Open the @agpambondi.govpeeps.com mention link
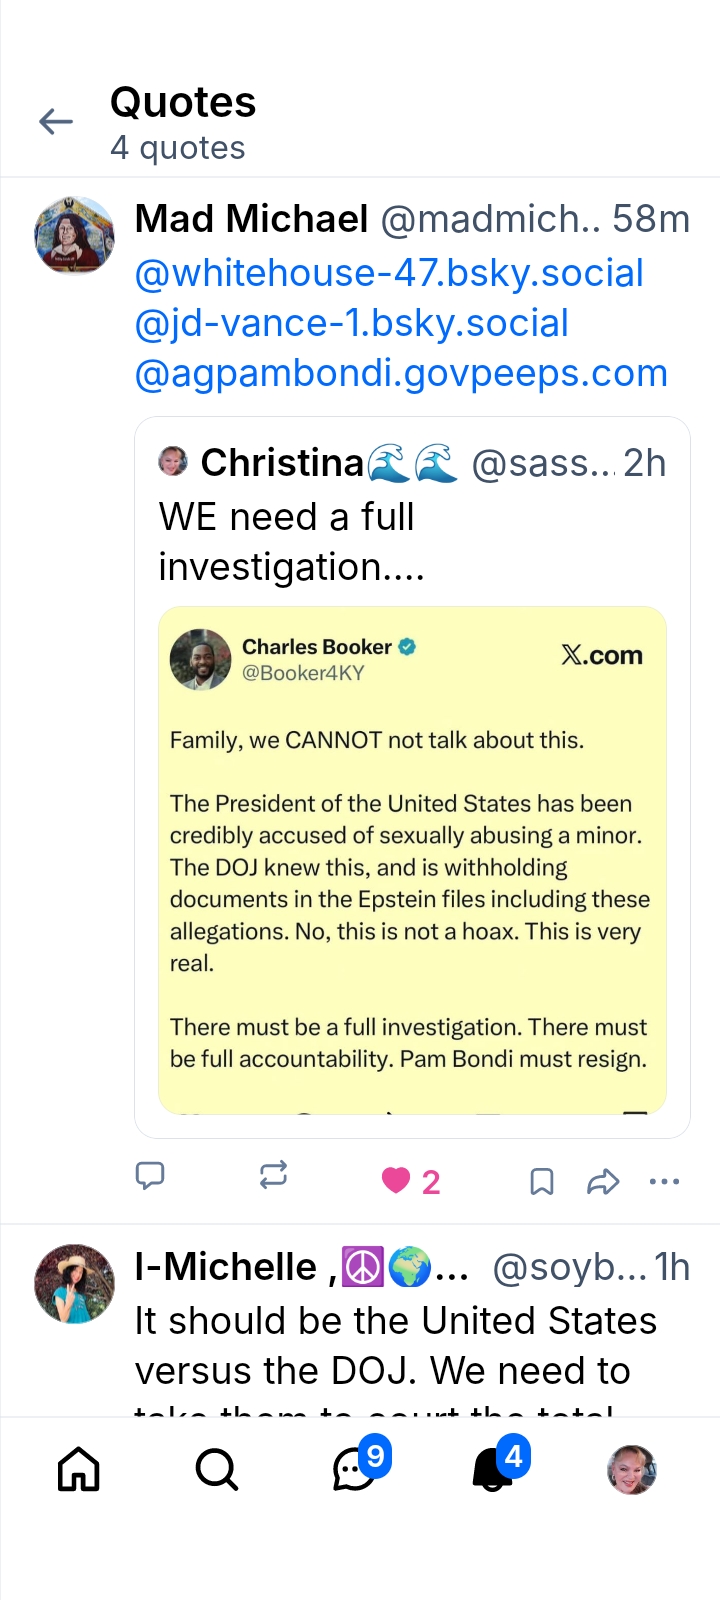The image size is (720, 1600). click(401, 373)
